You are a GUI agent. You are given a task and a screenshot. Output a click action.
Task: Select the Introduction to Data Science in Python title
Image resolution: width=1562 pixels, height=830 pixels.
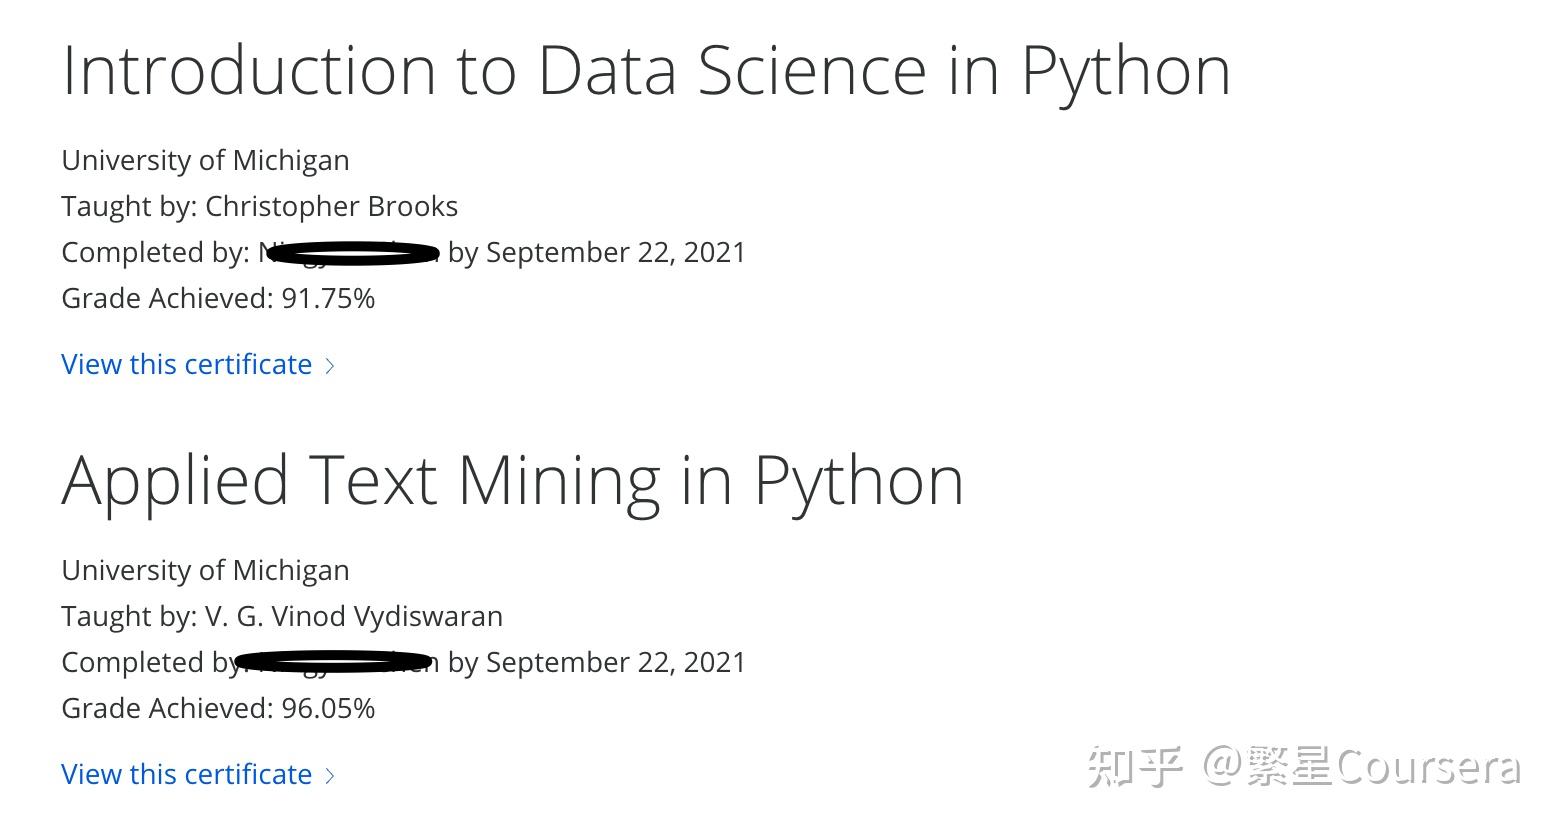click(x=645, y=70)
